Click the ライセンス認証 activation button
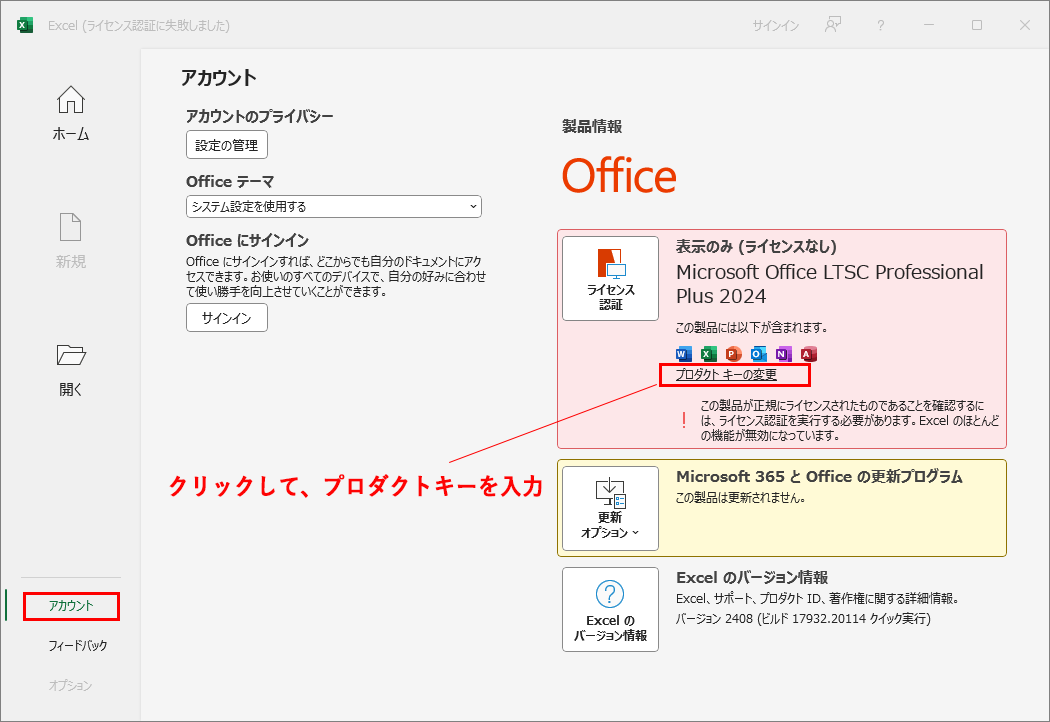 coord(610,278)
